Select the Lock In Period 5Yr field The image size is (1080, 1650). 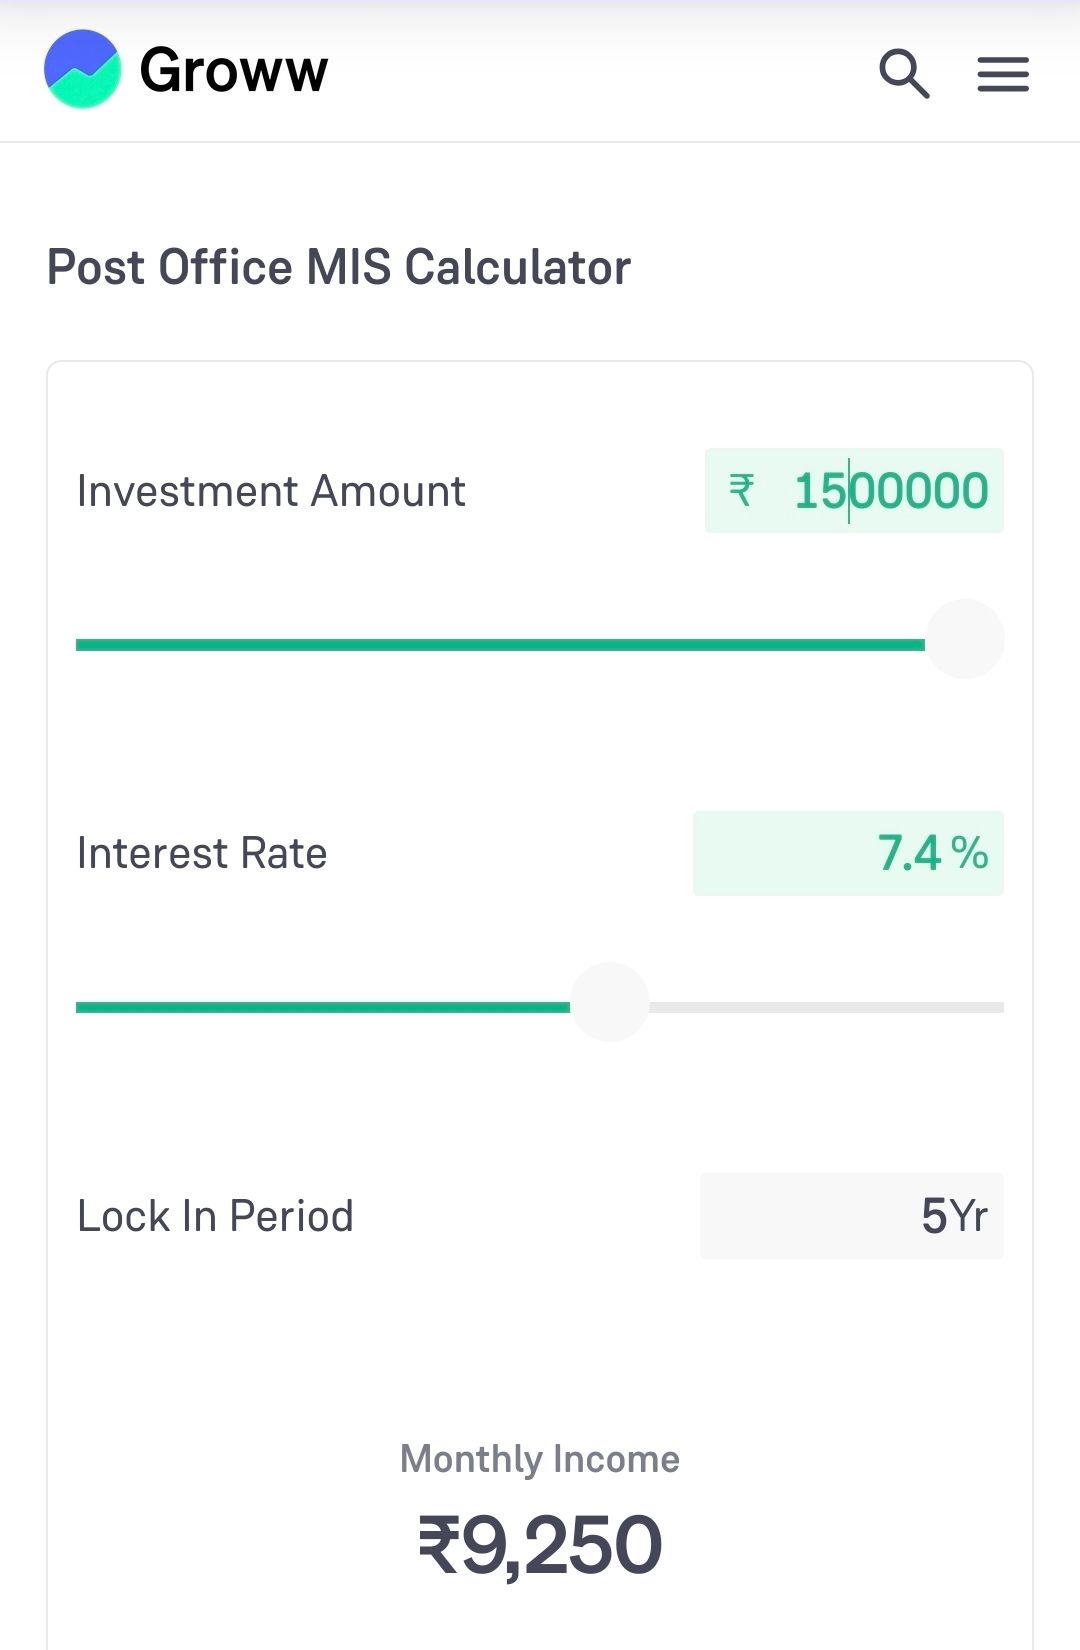pos(851,1216)
